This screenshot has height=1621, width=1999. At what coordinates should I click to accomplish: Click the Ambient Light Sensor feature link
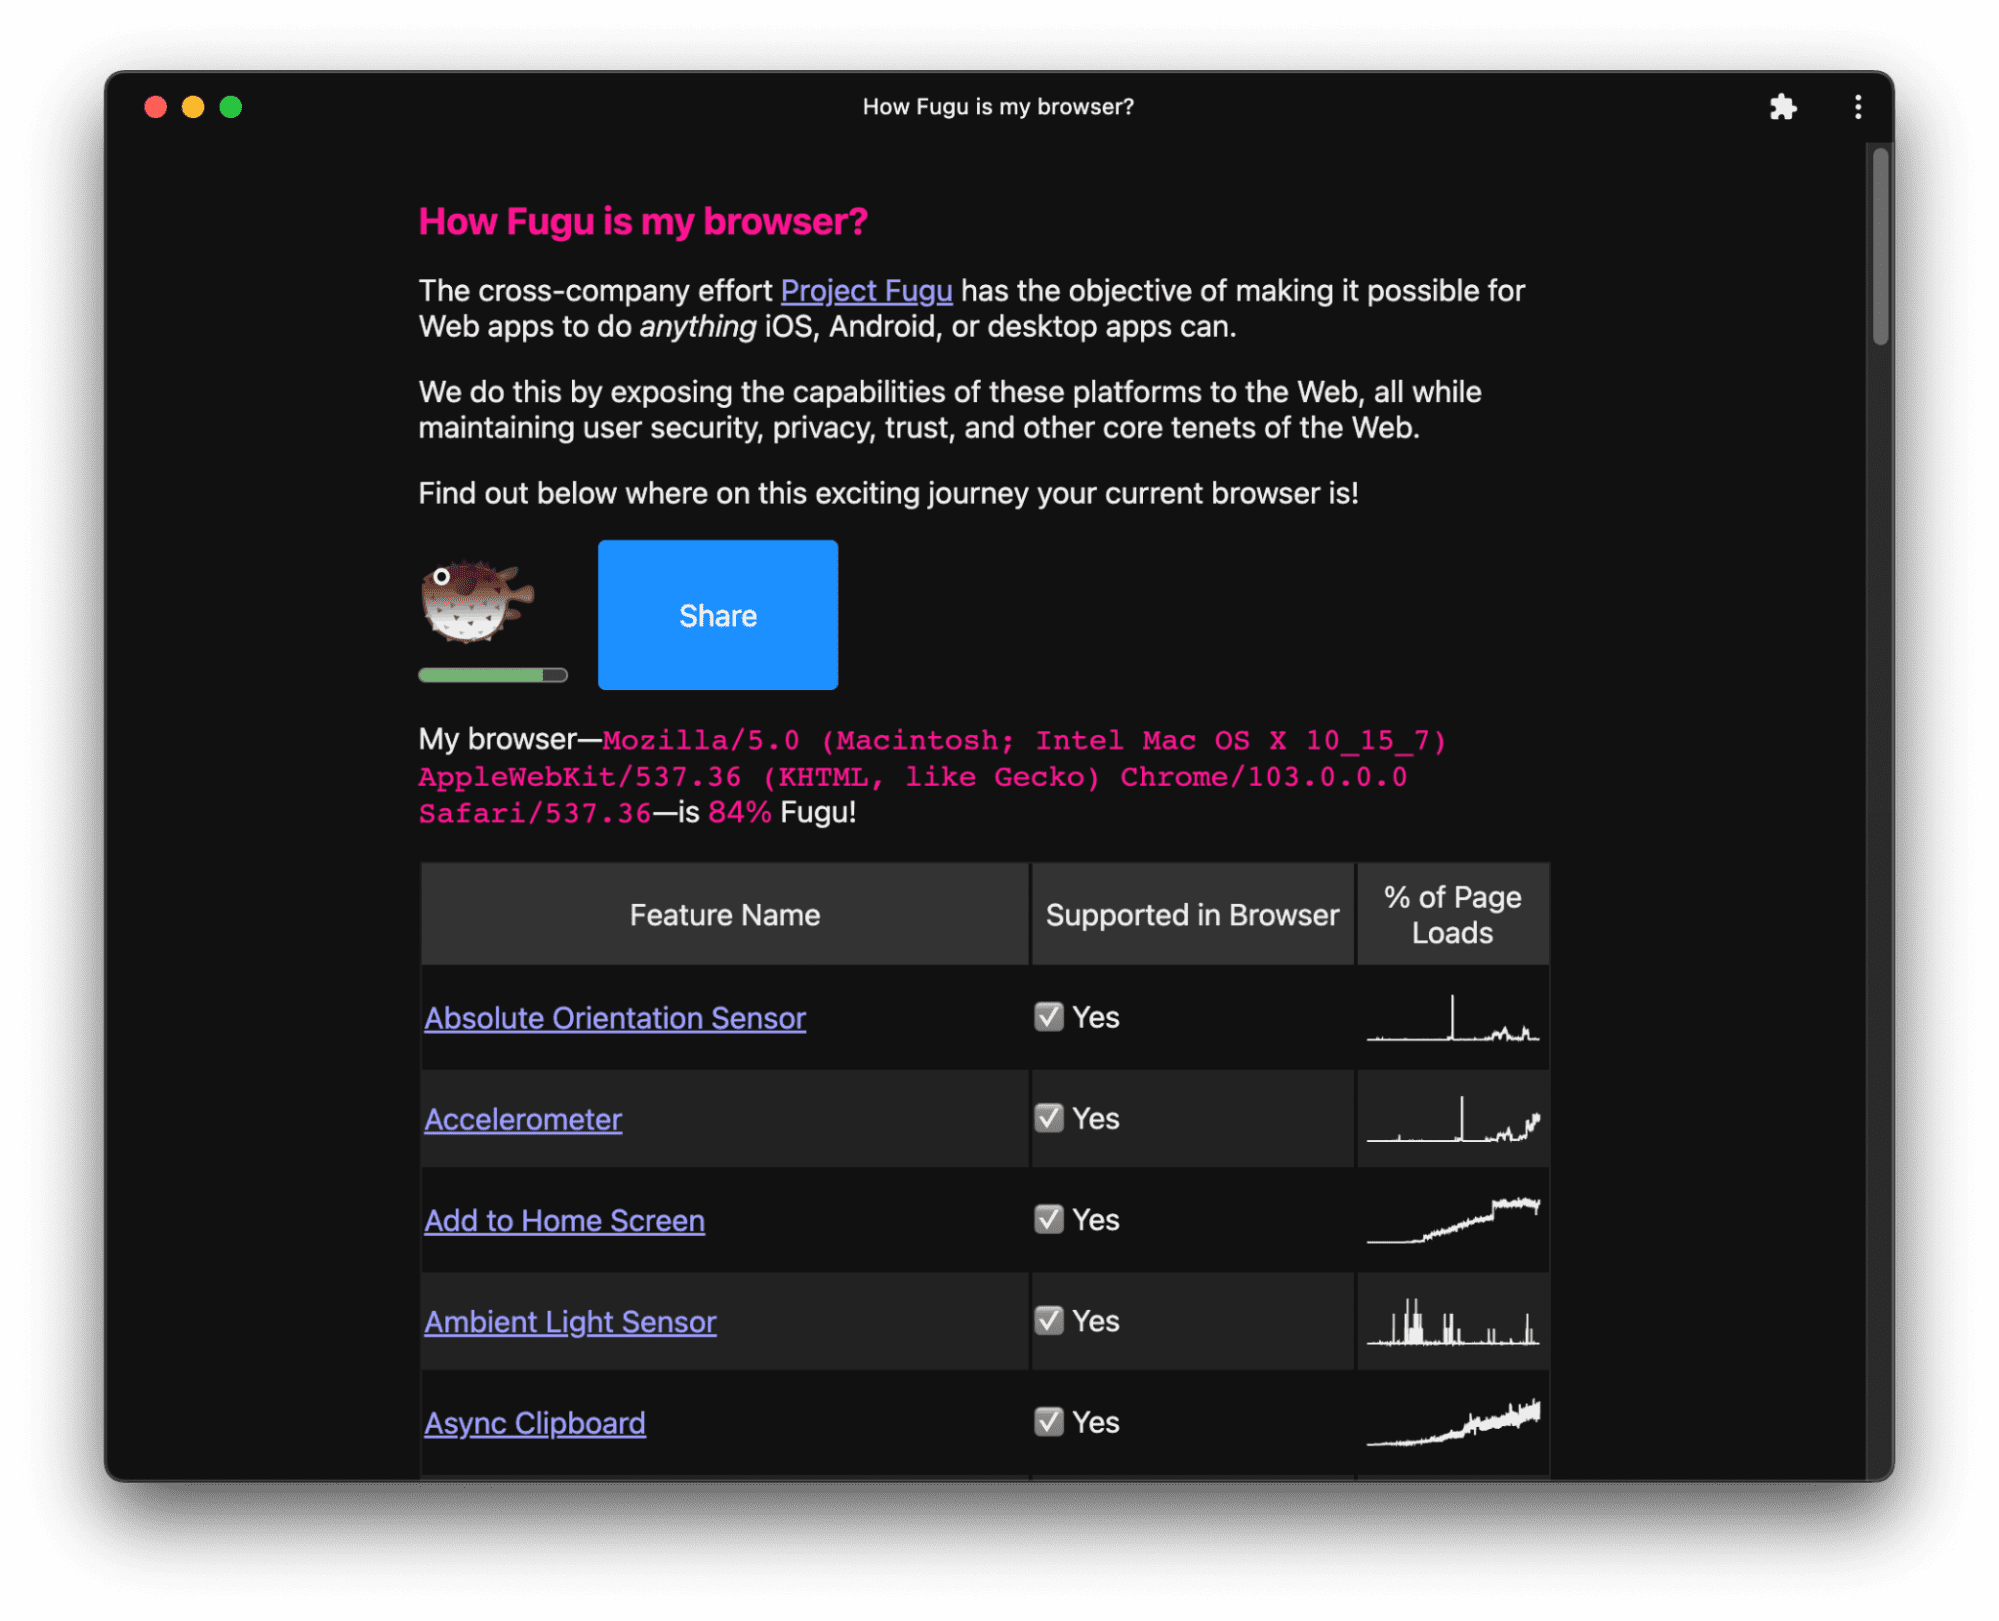point(570,1320)
